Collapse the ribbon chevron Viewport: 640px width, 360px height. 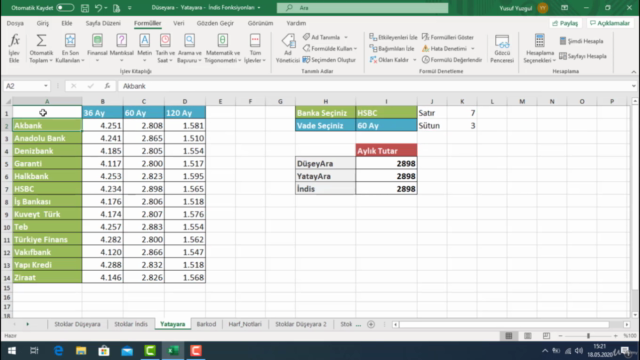633,72
